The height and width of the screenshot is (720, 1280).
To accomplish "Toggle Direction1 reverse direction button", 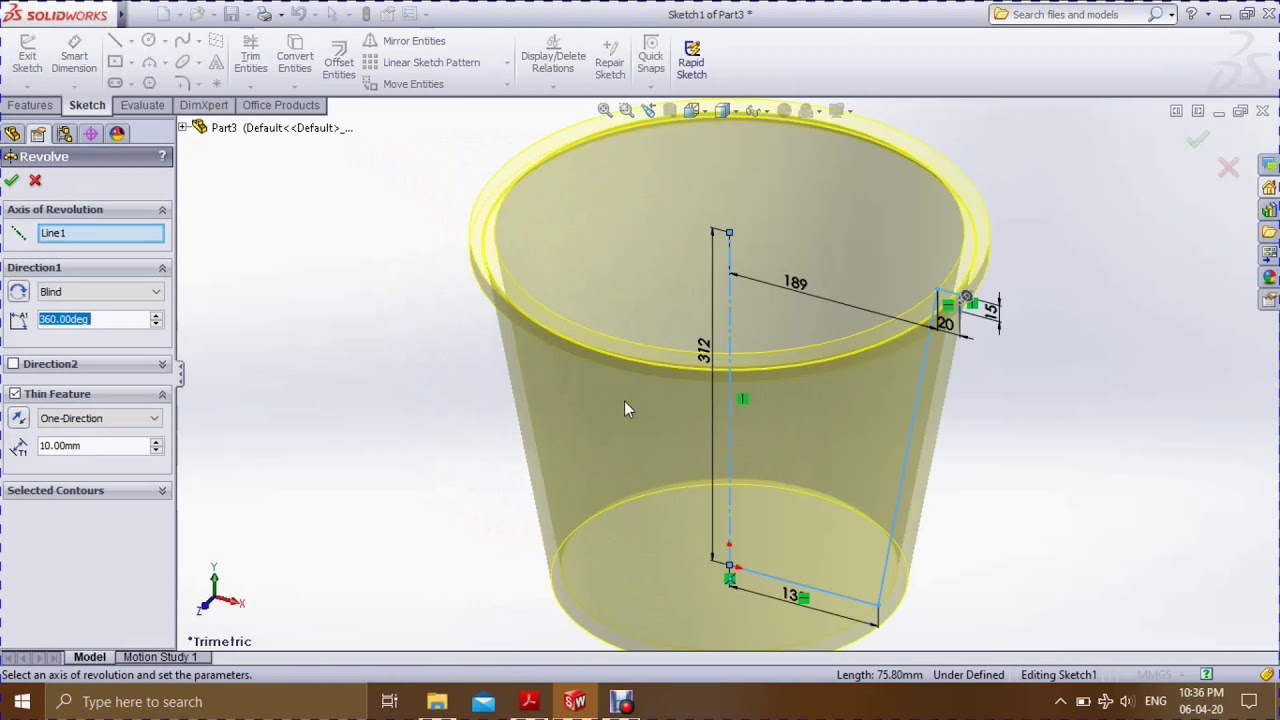I will click(x=18, y=292).
